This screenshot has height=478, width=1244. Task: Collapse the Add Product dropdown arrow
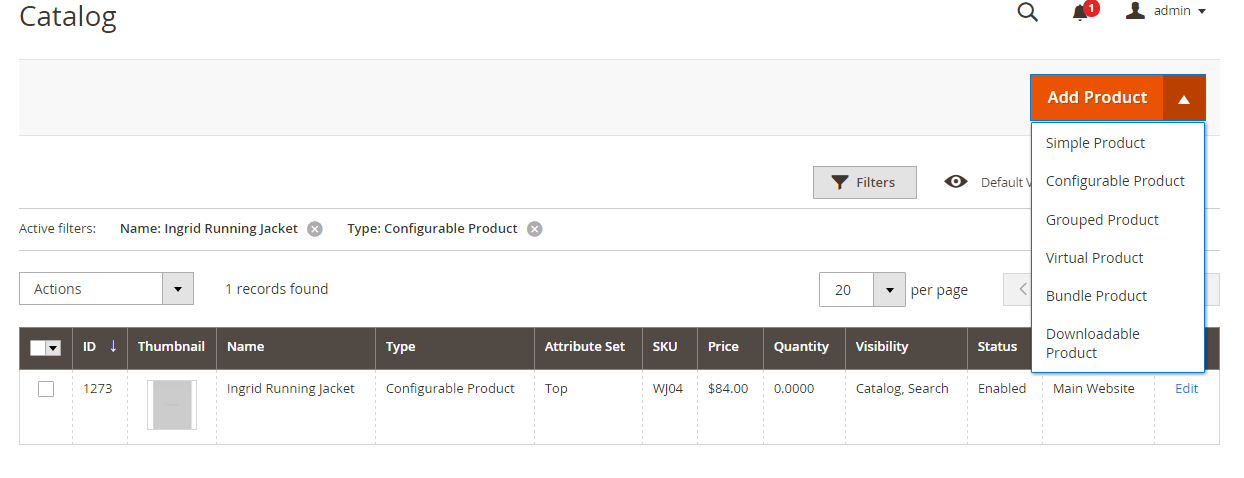coord(1184,98)
